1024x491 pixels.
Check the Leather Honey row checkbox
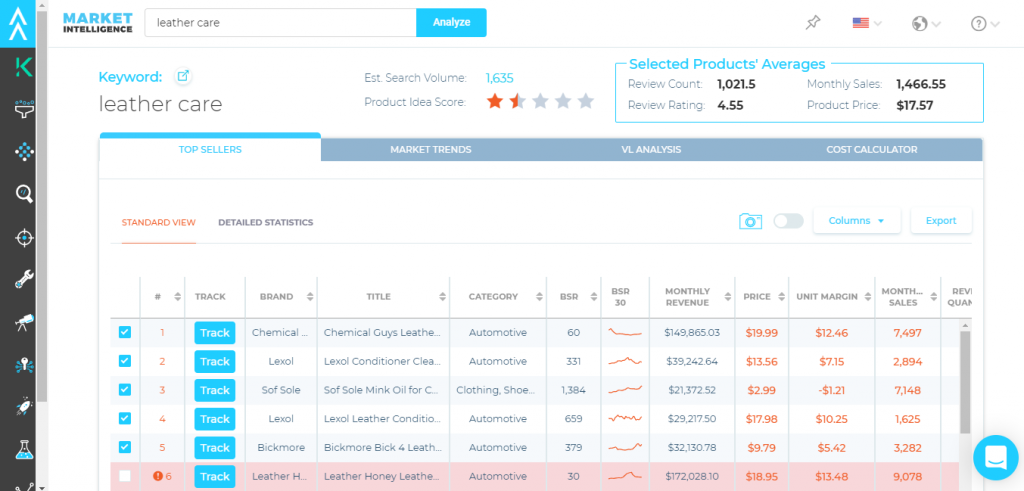pyautogui.click(x=125, y=476)
